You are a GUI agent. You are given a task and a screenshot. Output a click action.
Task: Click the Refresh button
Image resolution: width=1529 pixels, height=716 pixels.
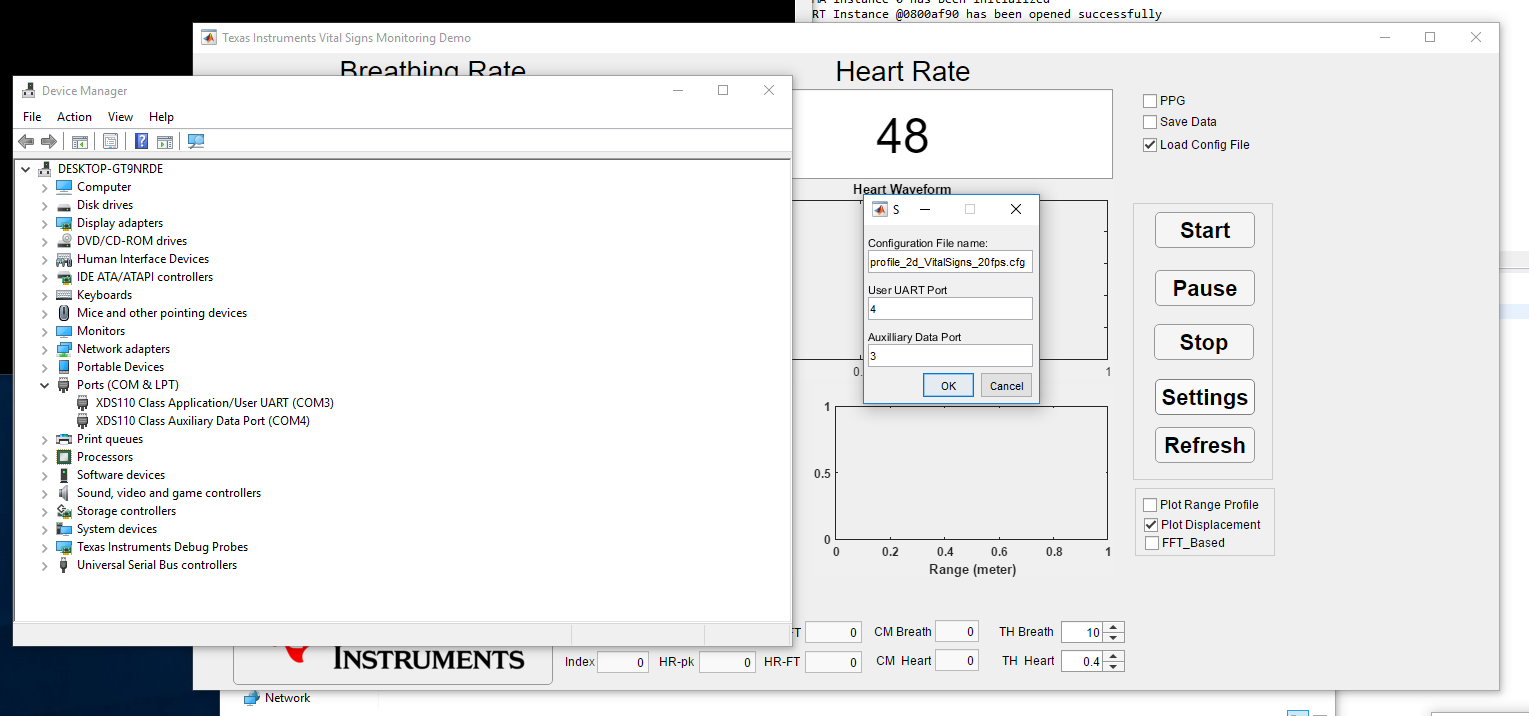[x=1204, y=445]
